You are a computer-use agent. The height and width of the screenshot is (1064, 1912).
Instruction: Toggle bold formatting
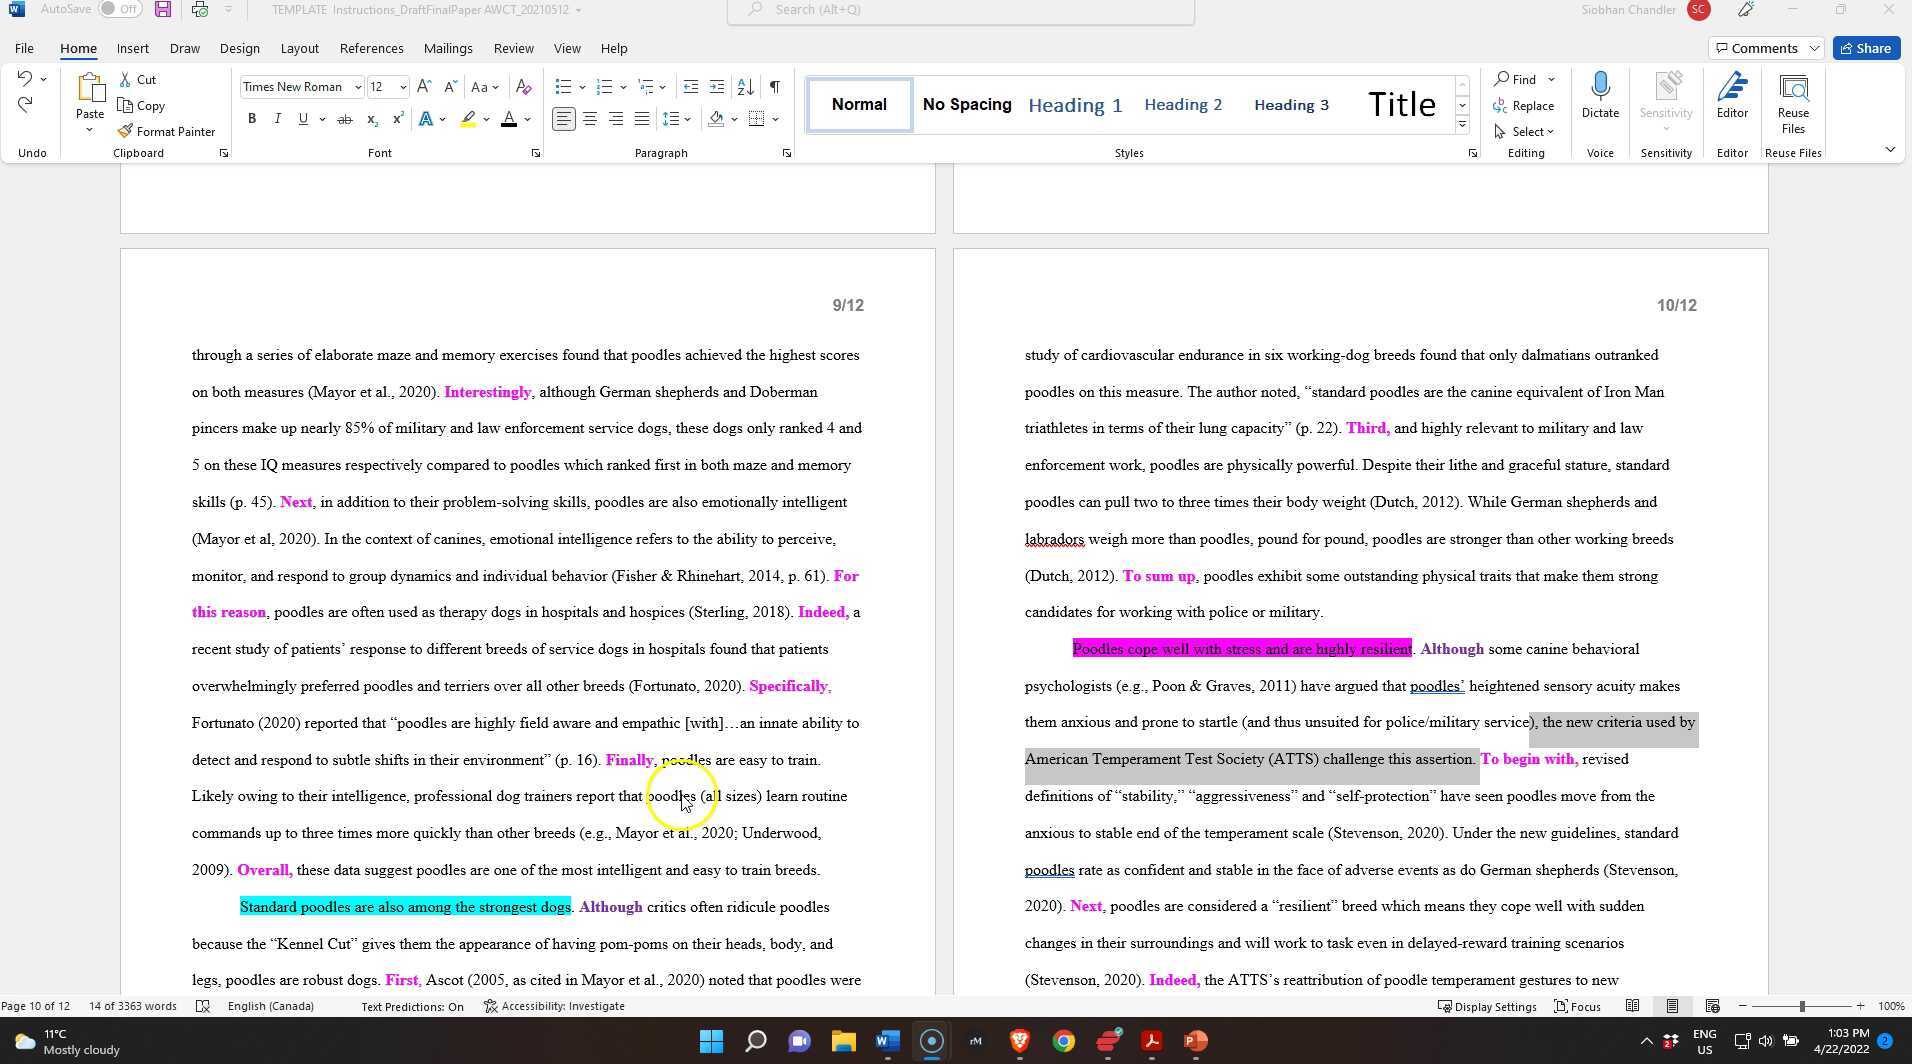[252, 119]
